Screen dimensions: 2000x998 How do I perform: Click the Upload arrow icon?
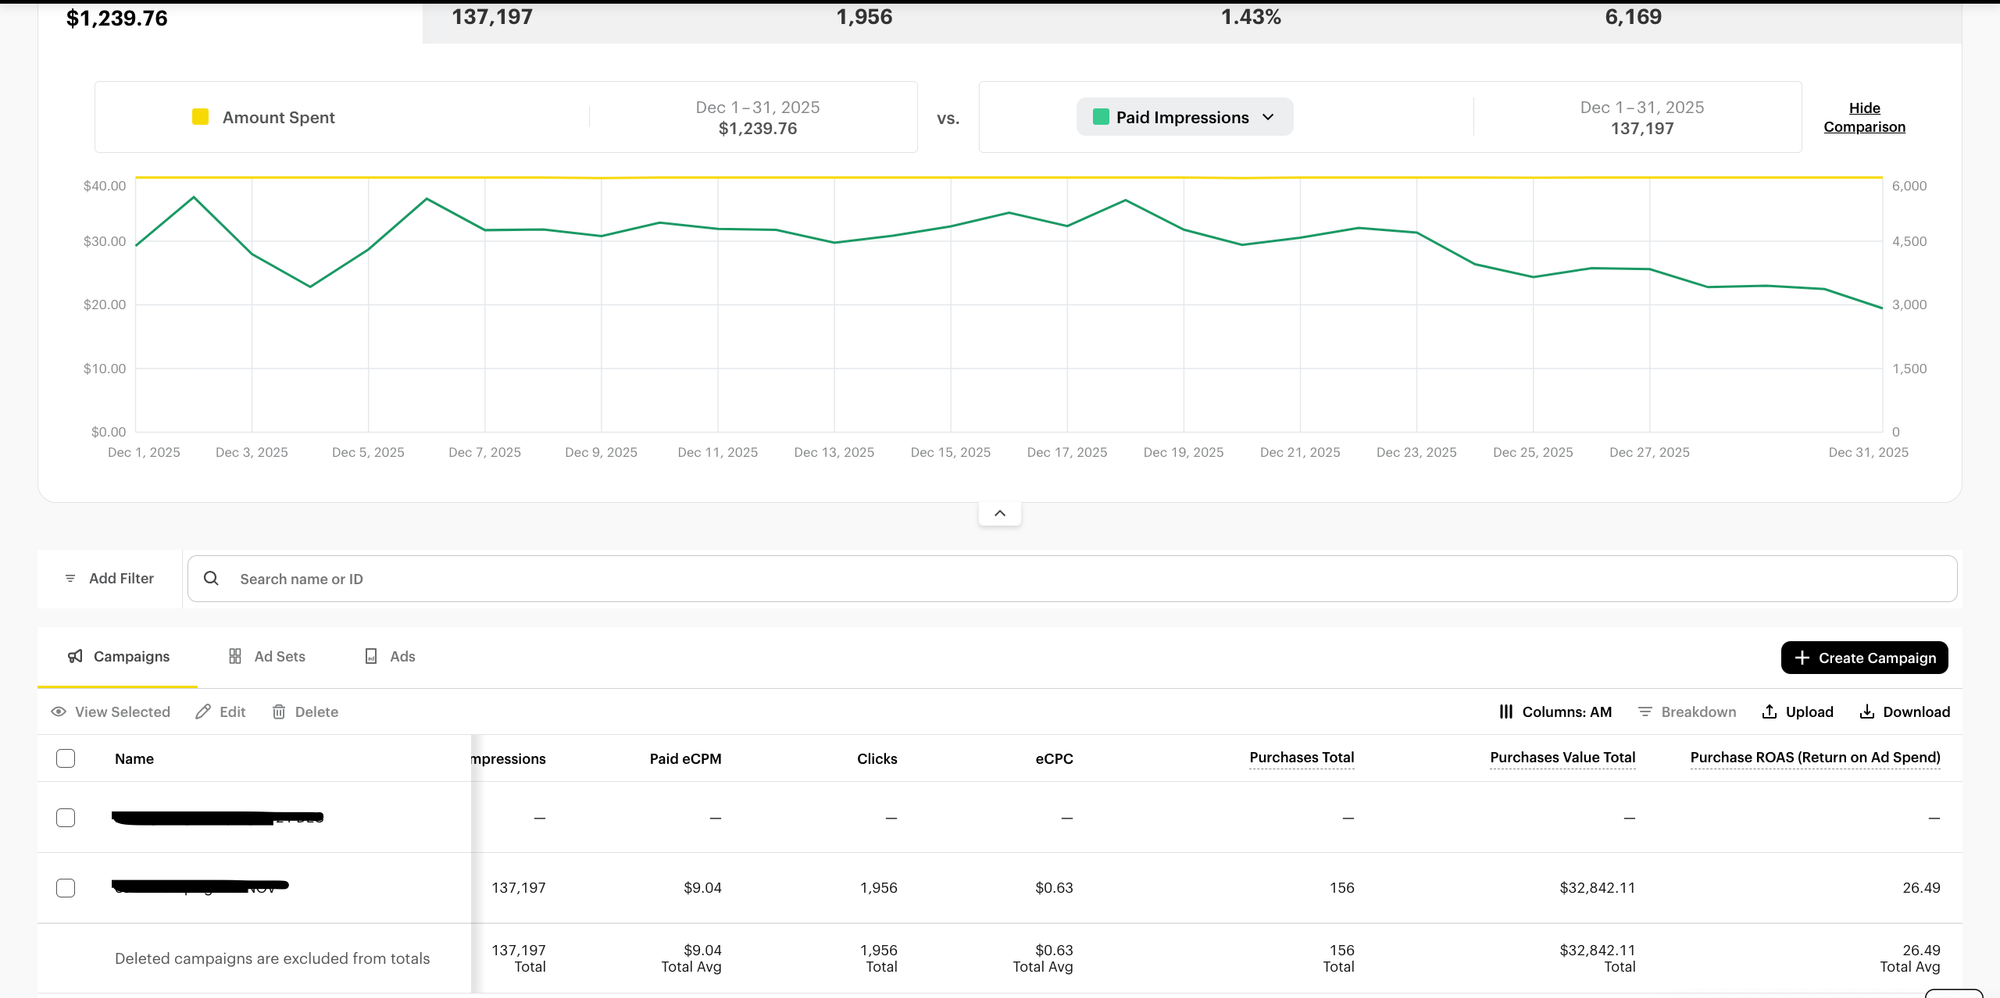[1769, 712]
